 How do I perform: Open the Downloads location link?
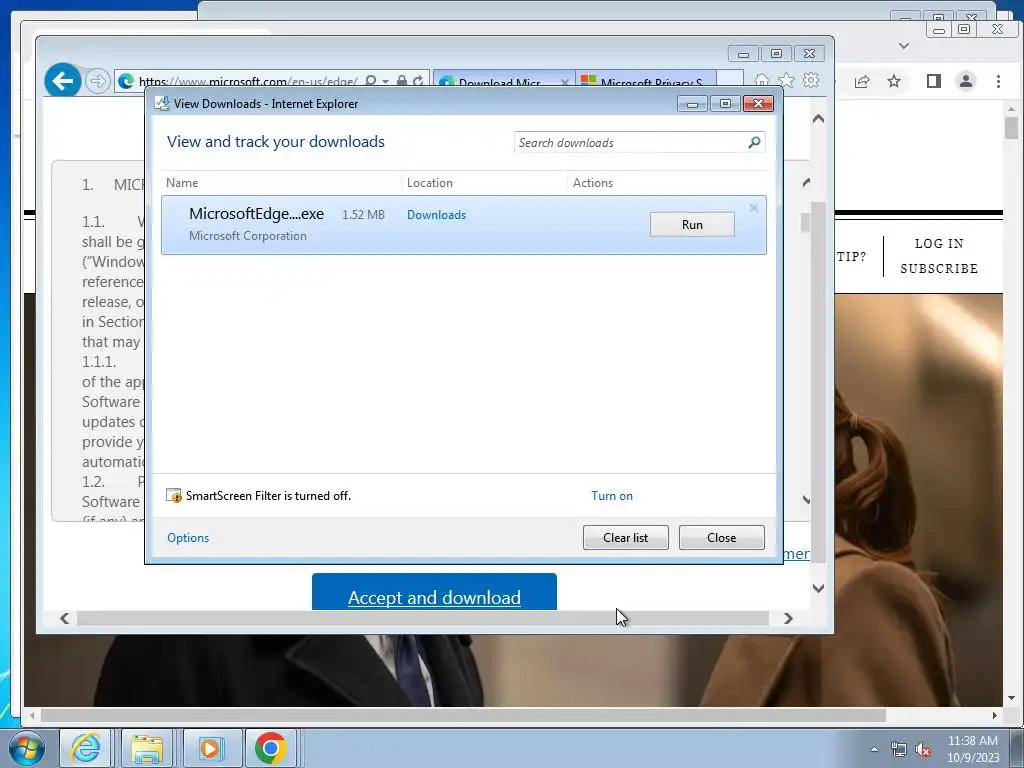436,215
